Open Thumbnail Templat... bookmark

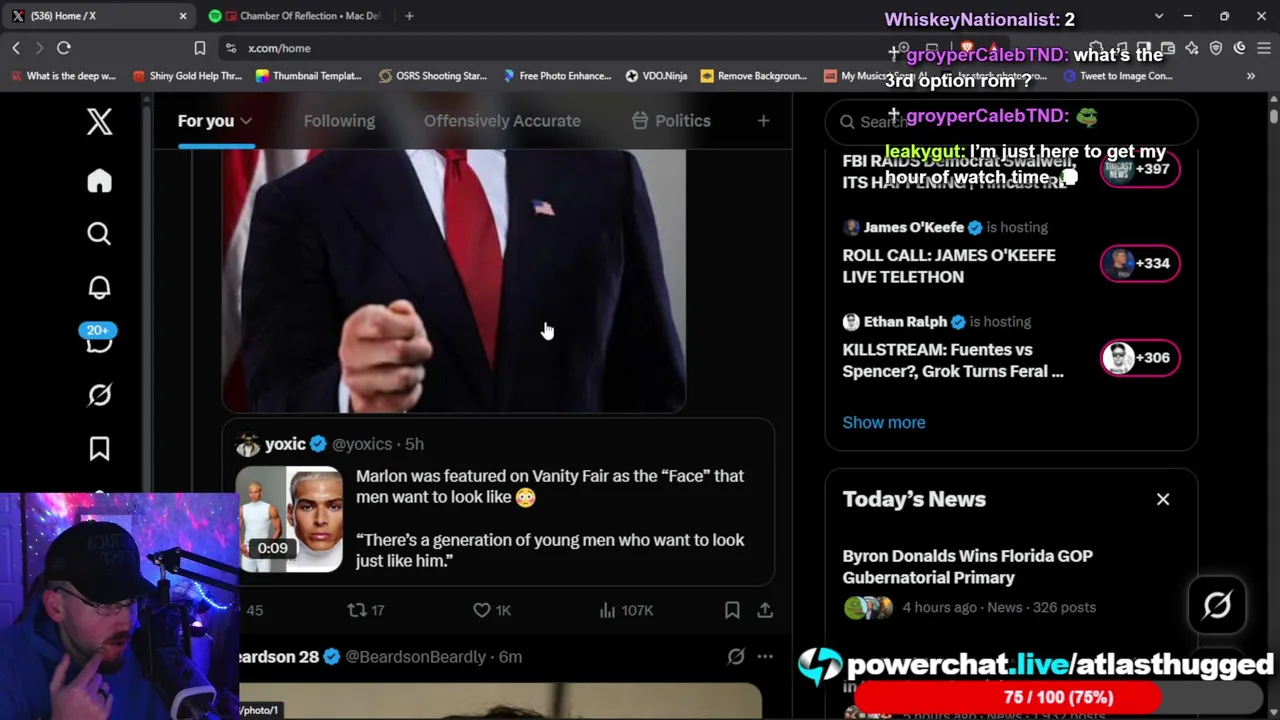[309, 76]
